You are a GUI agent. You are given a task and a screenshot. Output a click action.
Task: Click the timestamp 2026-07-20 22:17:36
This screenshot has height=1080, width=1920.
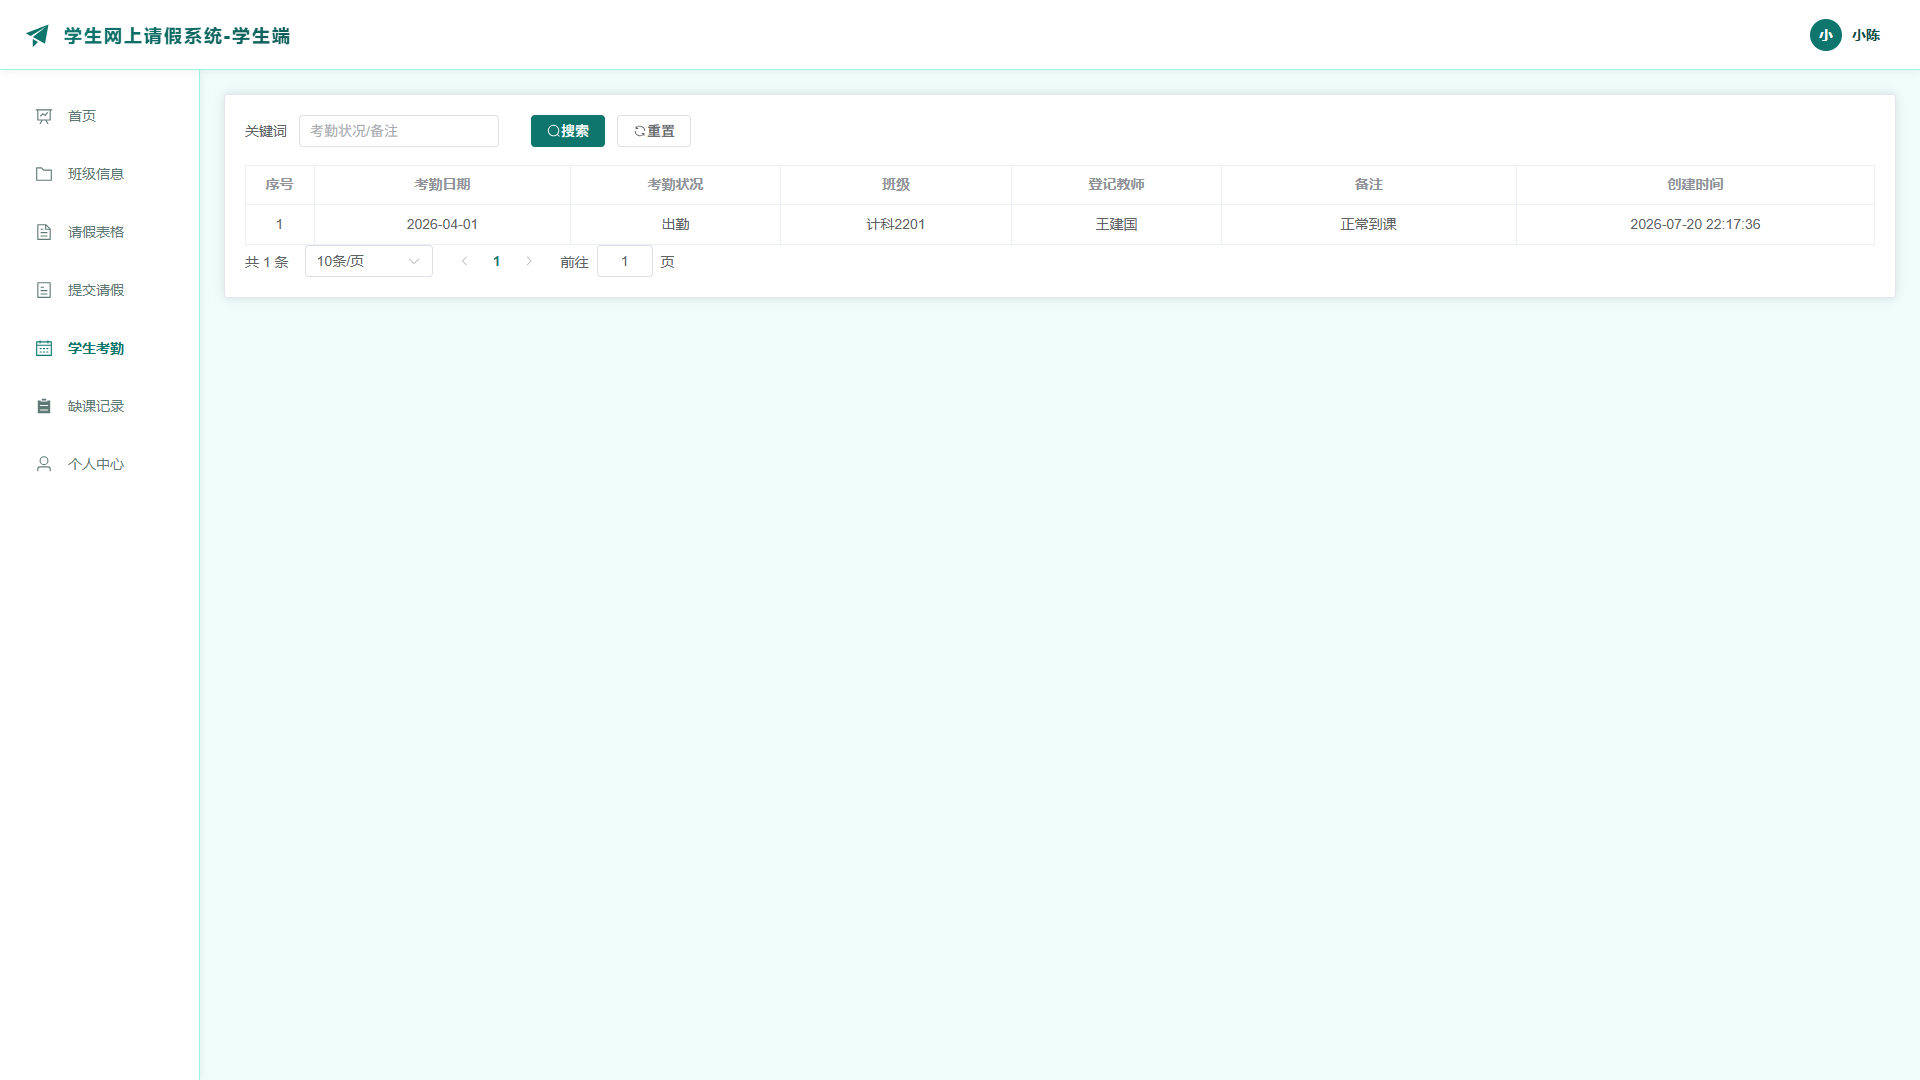point(1695,224)
